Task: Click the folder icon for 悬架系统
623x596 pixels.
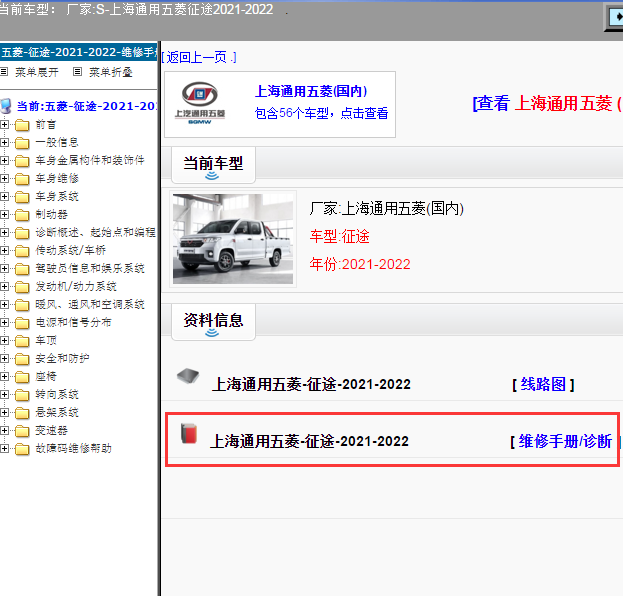Action: click(x=22, y=413)
